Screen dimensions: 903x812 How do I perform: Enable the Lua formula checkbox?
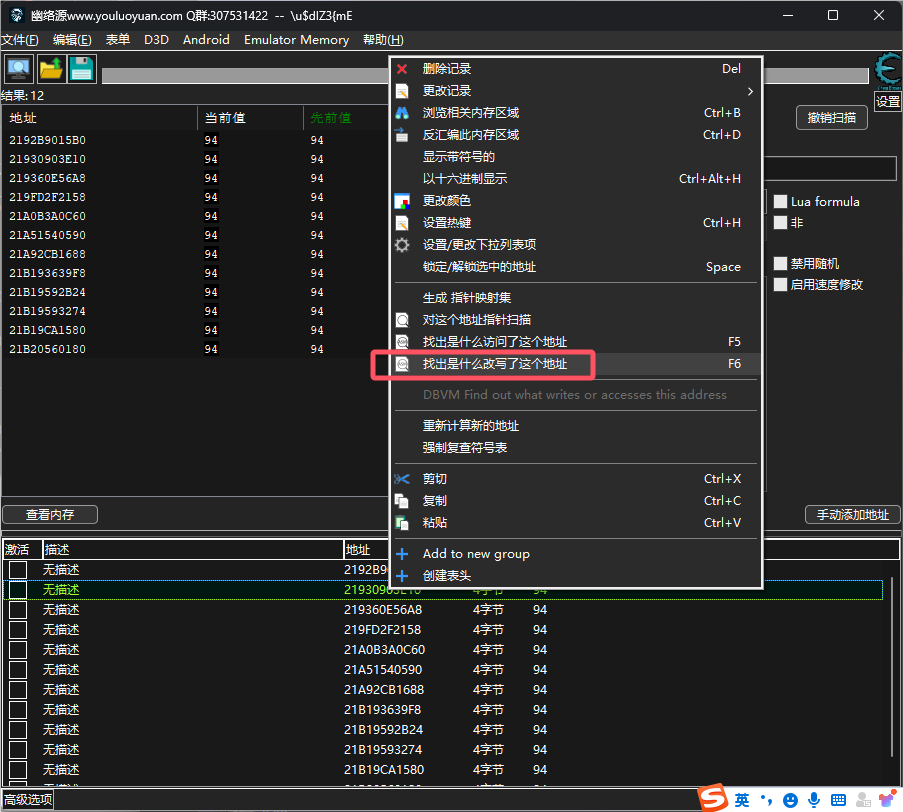pyautogui.click(x=781, y=202)
